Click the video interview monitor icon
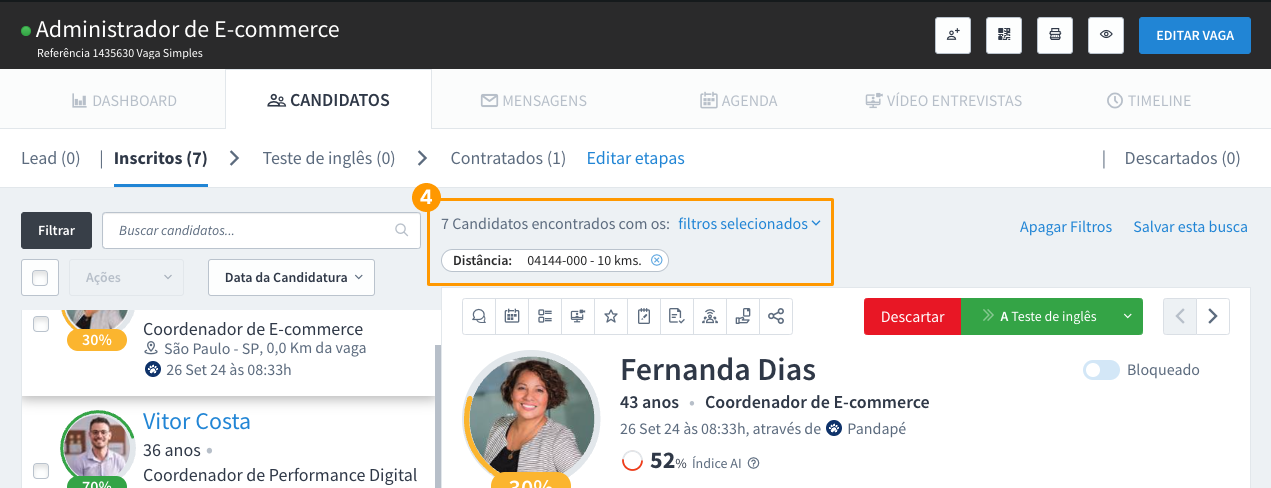 pos(578,316)
